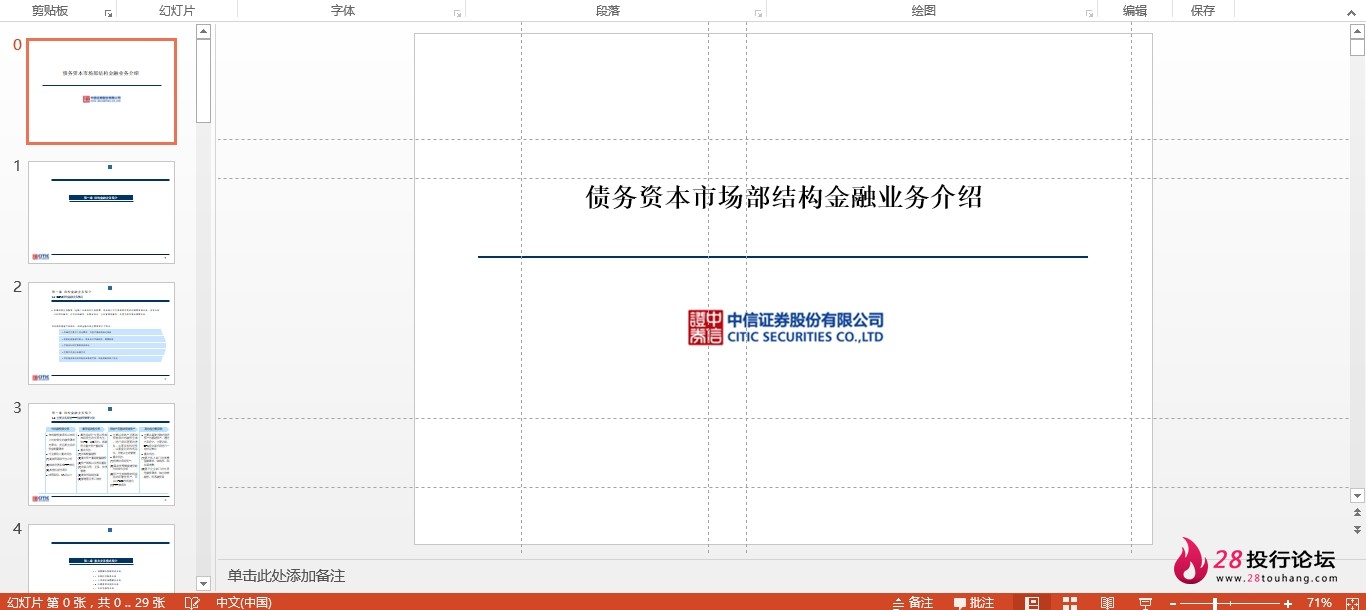This screenshot has height=610, width=1366.
Task: Click the 保存 ribbon group label
Action: click(1203, 11)
